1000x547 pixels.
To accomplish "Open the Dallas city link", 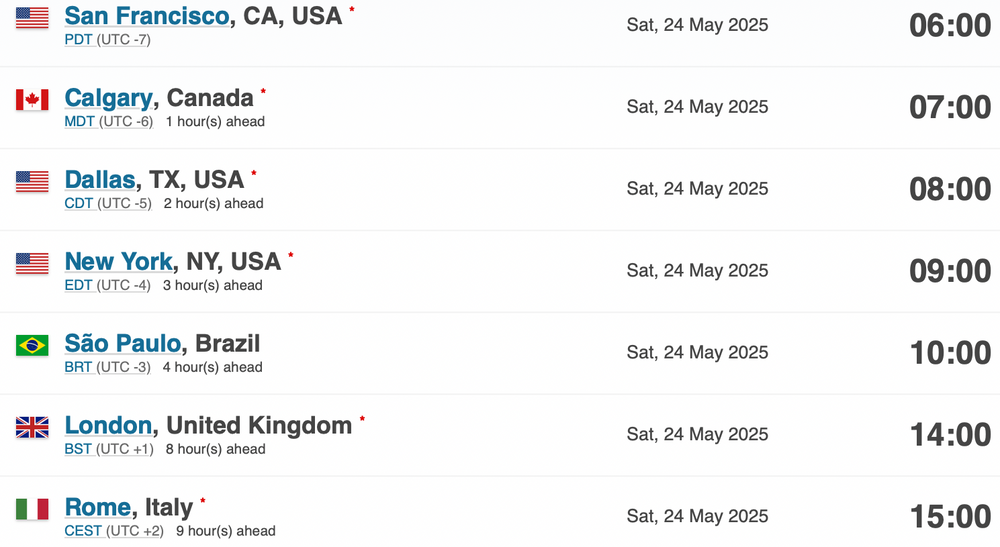I will pos(99,180).
